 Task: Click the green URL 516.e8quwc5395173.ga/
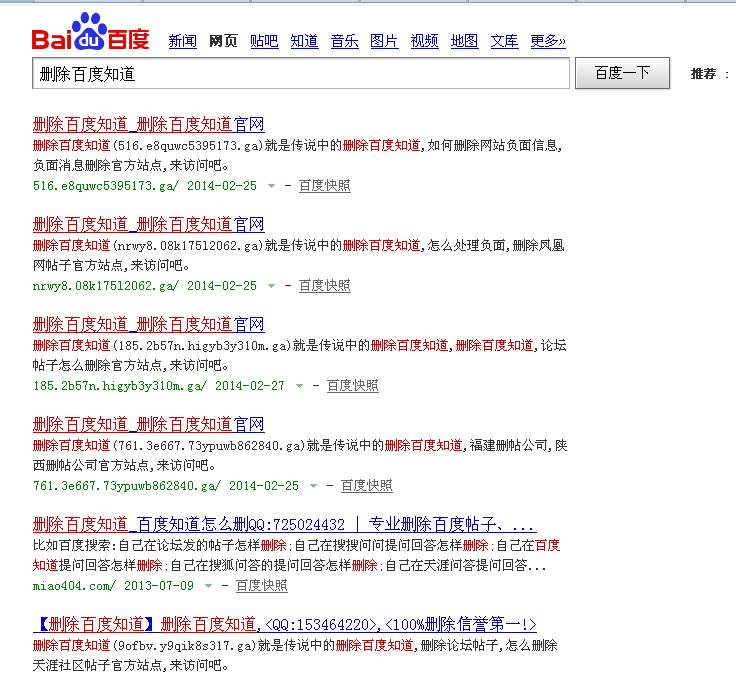click(x=106, y=186)
